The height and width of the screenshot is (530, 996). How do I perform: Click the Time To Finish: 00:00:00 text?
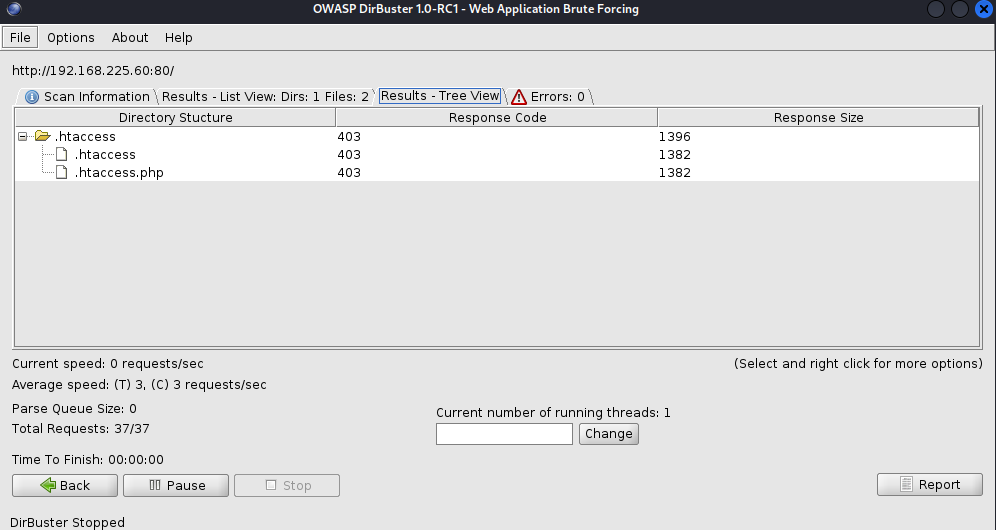pyautogui.click(x=88, y=459)
